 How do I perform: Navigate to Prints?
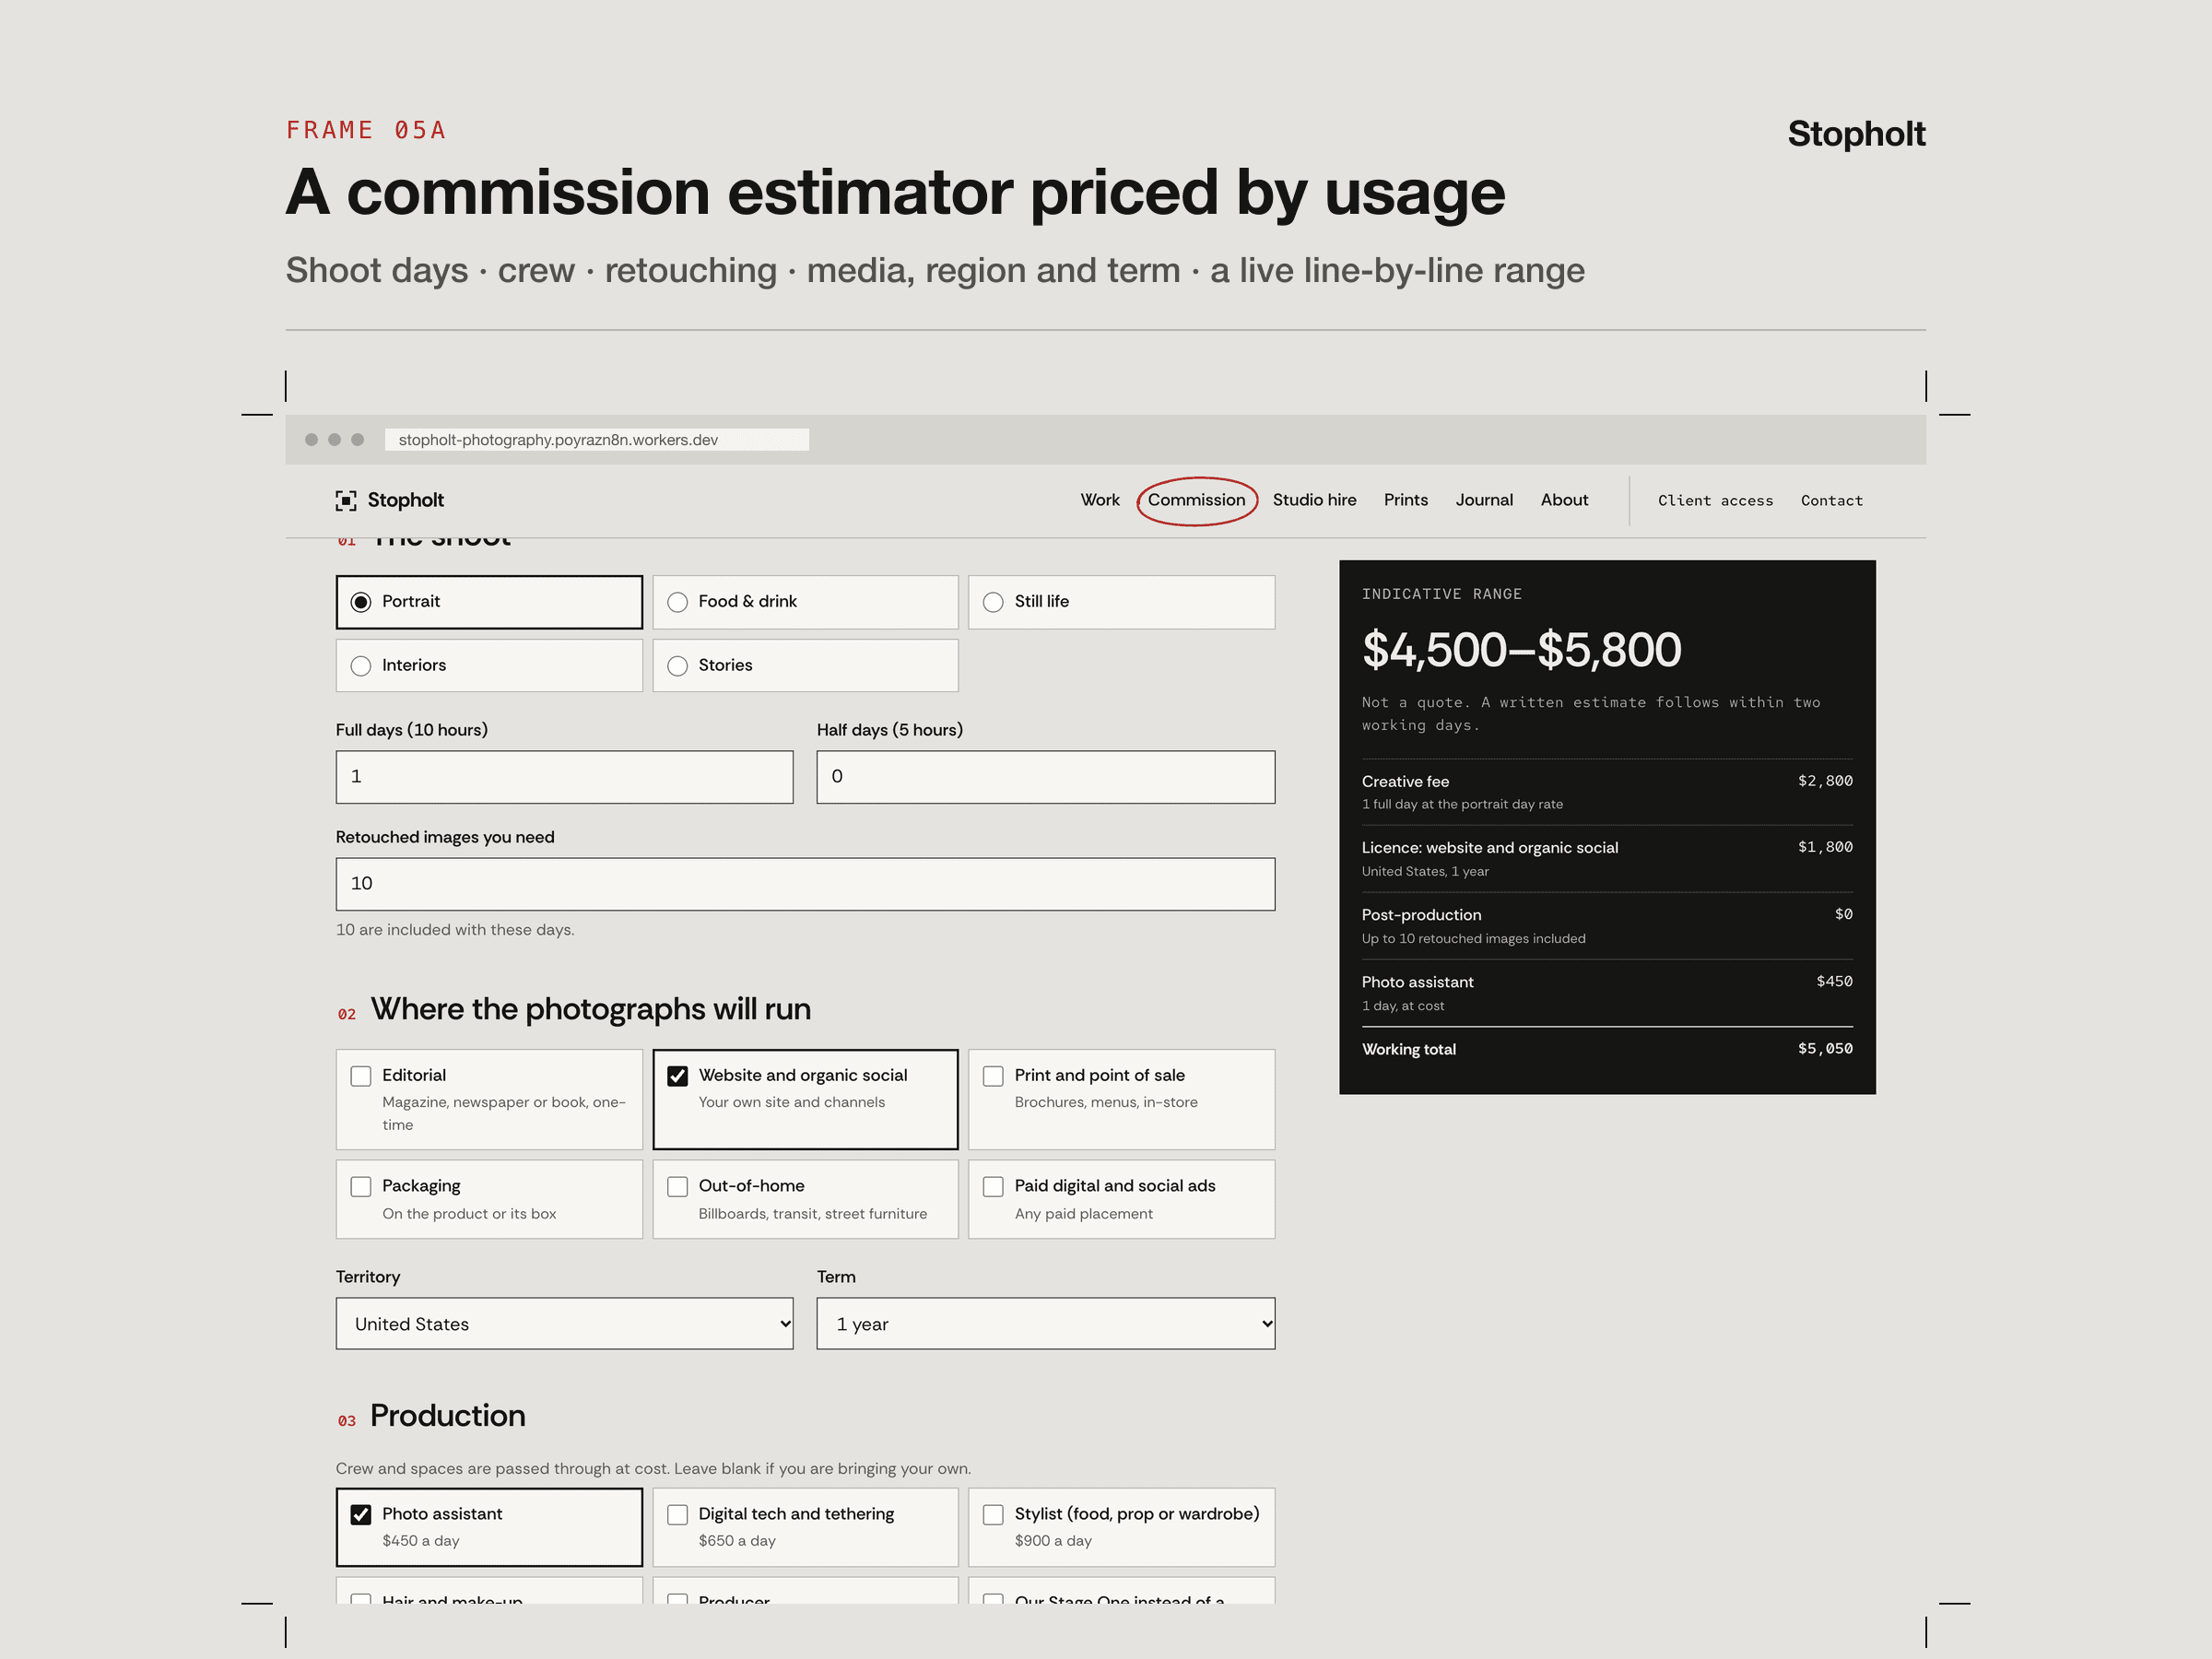1405,500
